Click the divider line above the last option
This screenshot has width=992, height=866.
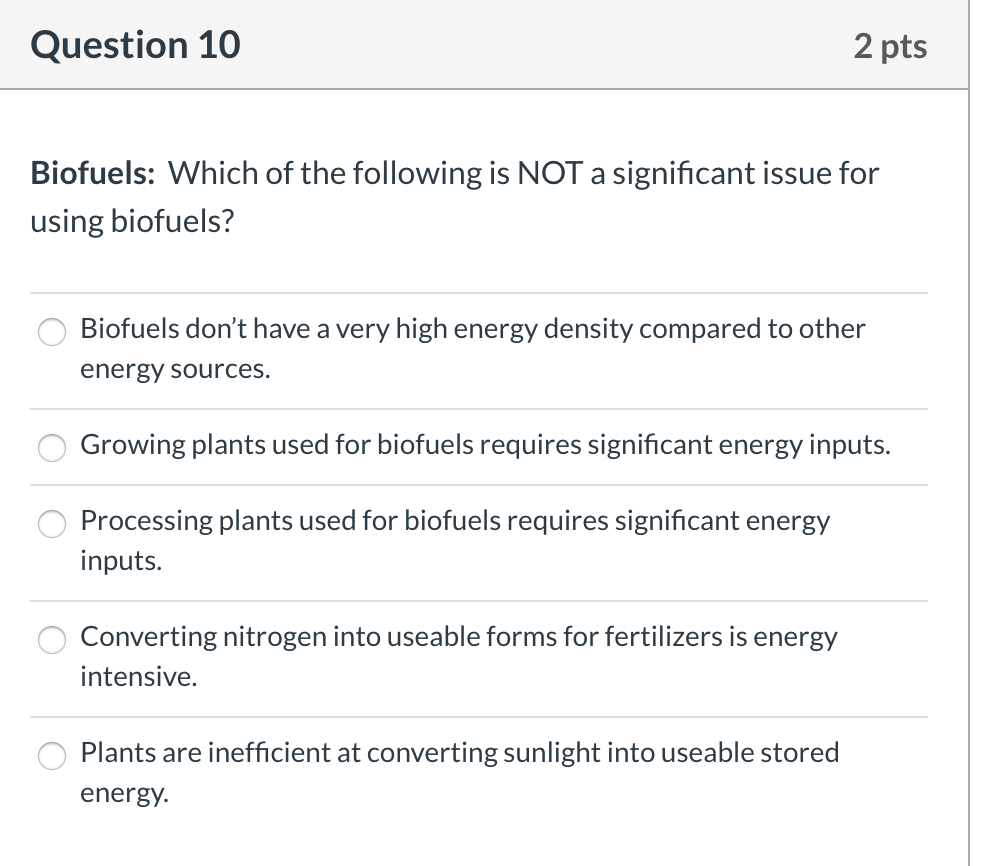pos(478,713)
